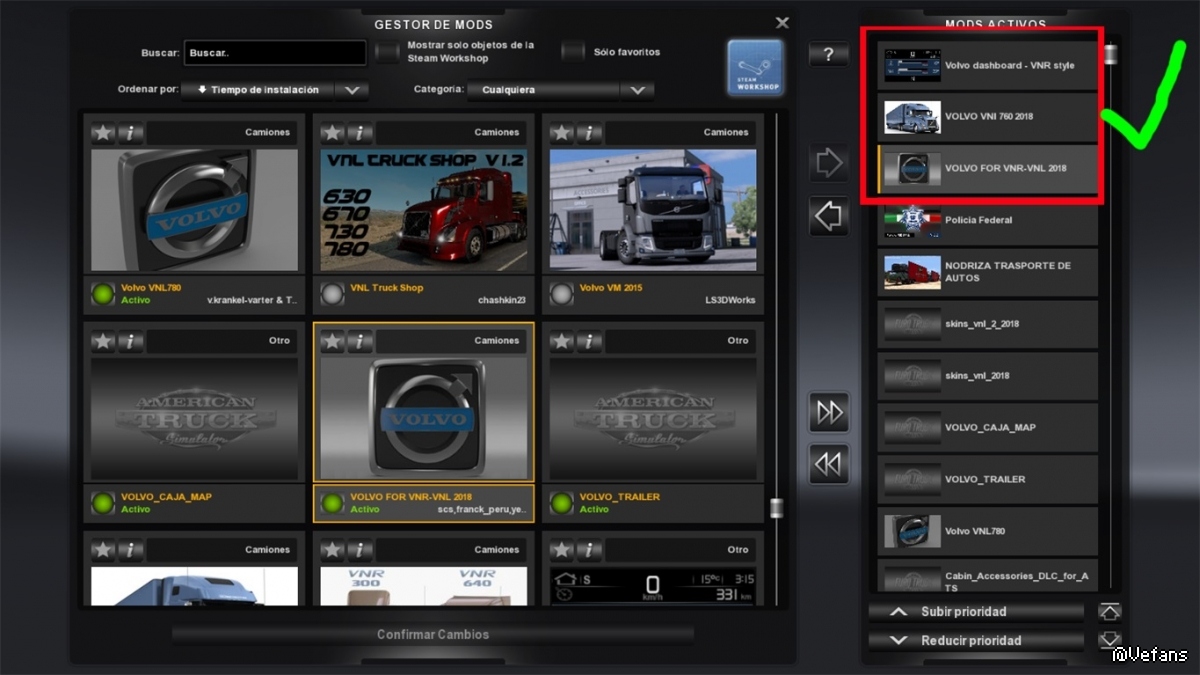Show info for Volvo VM 2015 mod

pos(589,132)
